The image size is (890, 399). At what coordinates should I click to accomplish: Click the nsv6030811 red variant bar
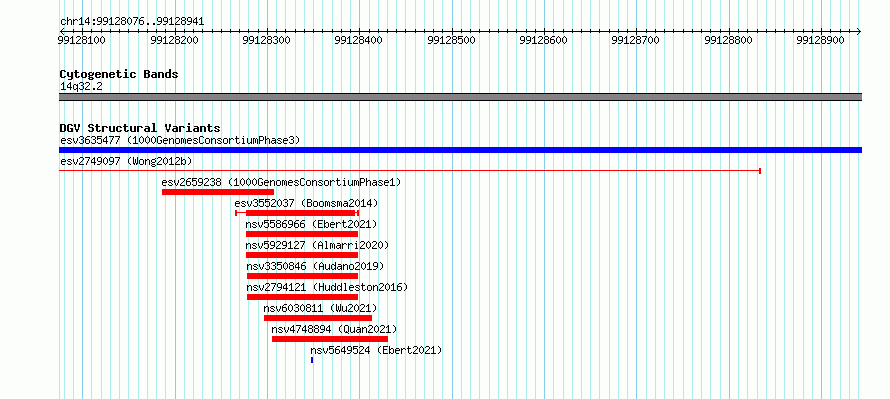pyautogui.click(x=318, y=318)
